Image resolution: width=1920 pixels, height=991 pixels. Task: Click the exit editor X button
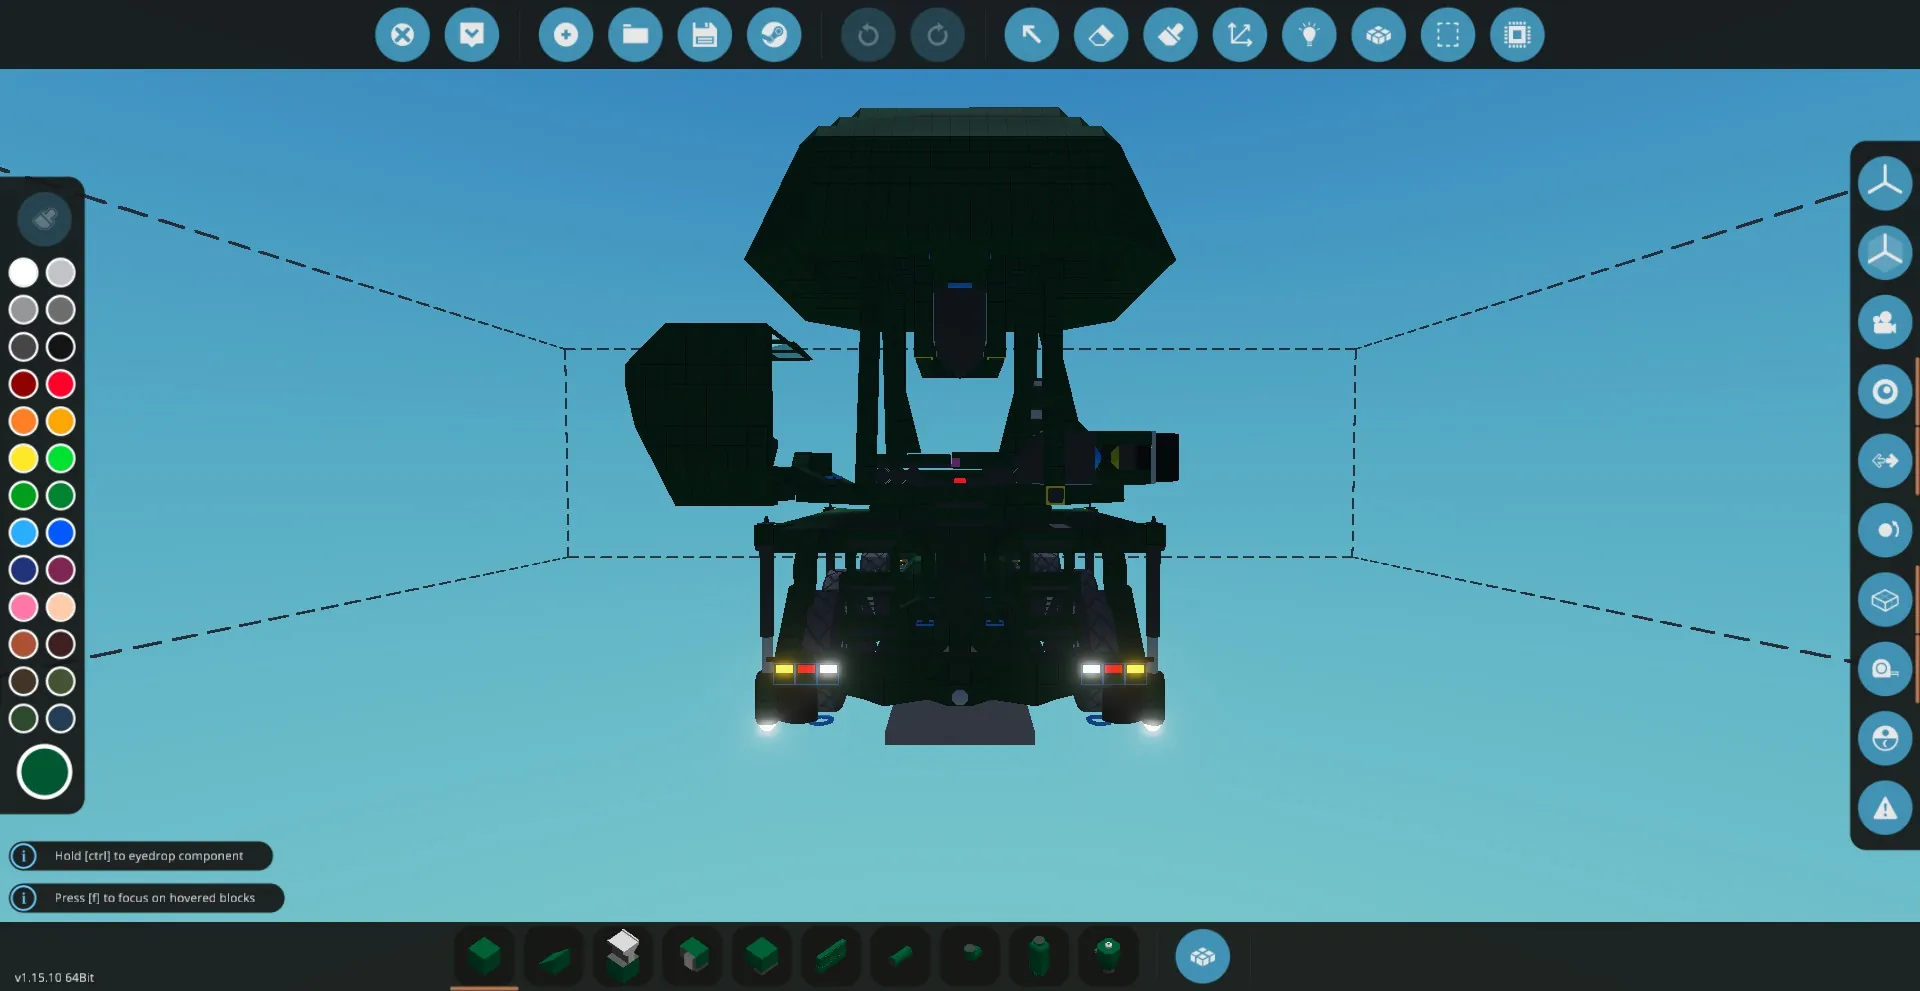pyautogui.click(x=402, y=35)
